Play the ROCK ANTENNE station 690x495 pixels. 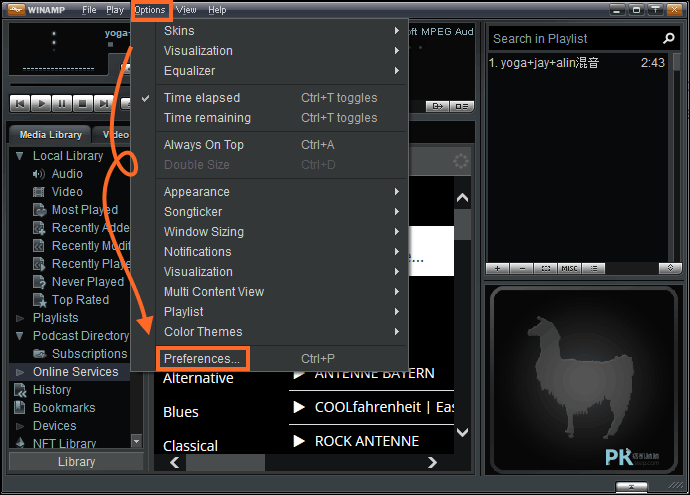pos(299,441)
